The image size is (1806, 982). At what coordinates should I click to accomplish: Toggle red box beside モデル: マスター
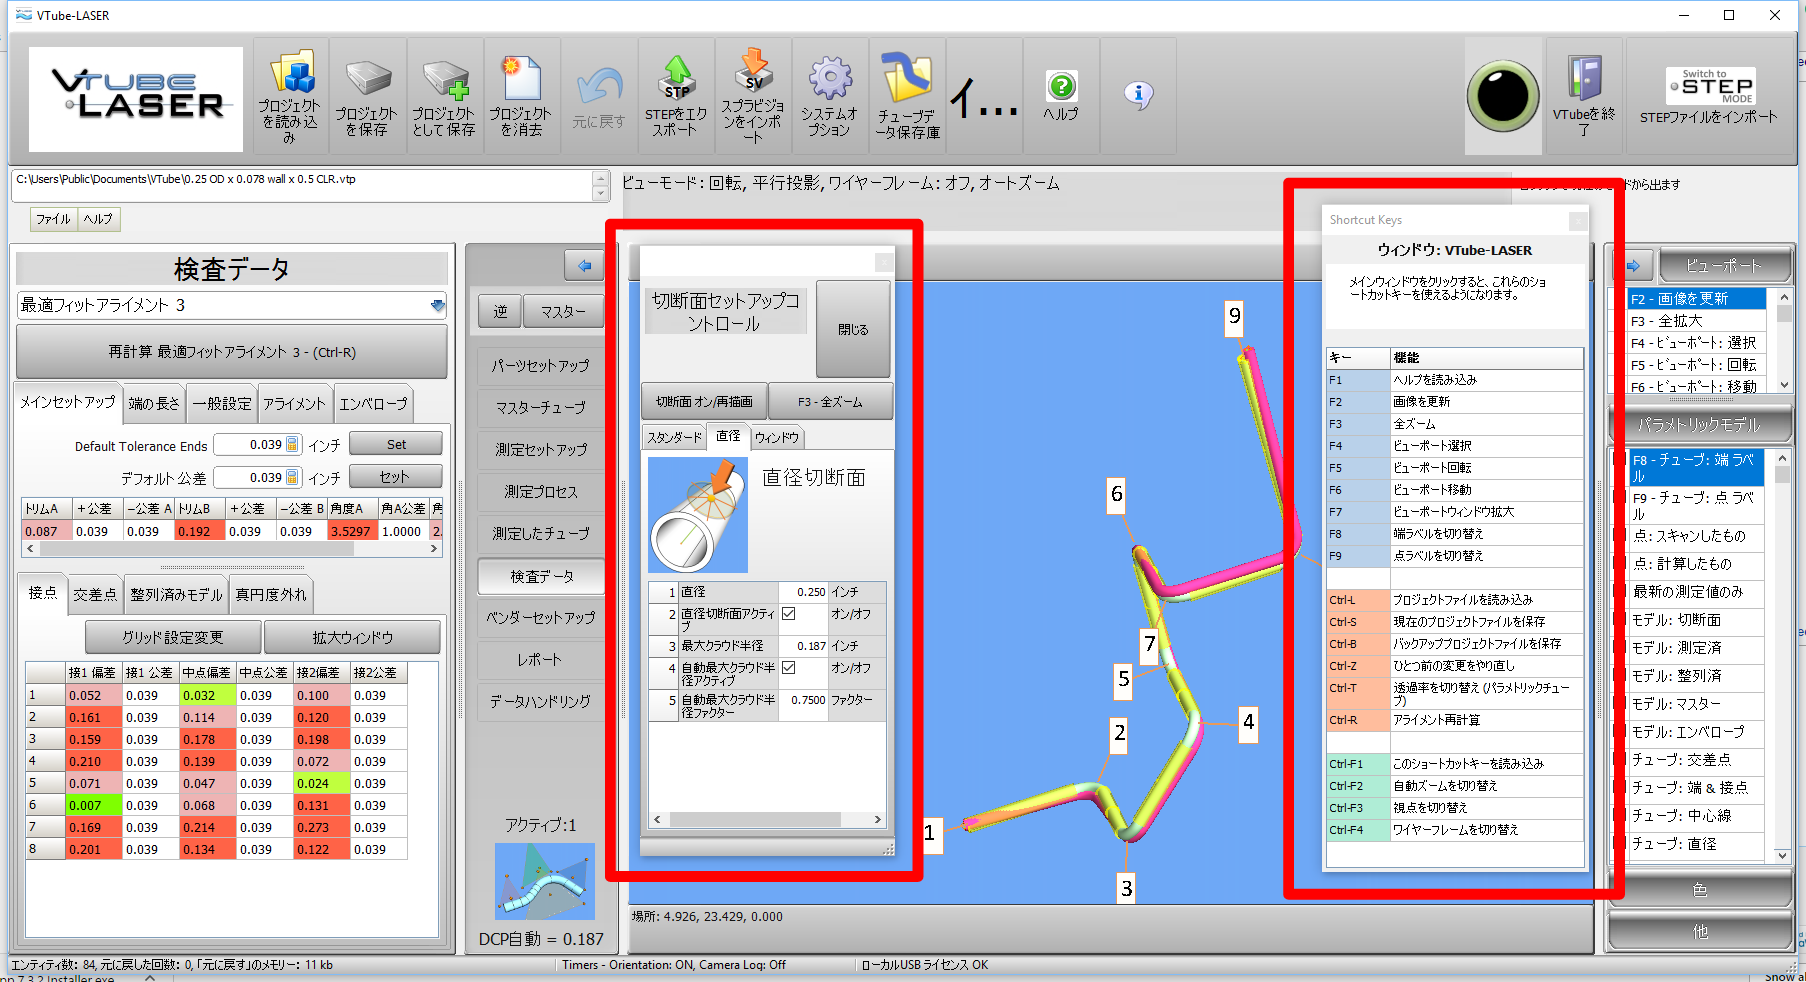coord(1620,704)
